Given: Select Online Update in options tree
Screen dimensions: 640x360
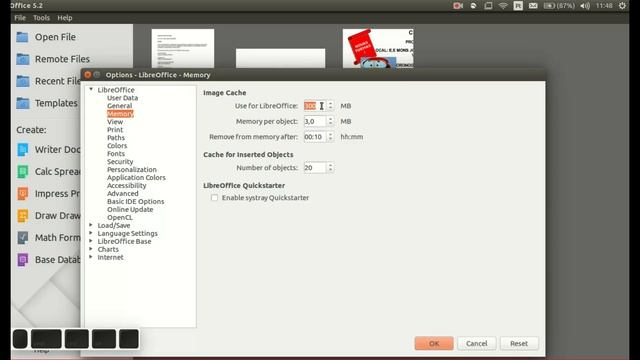Looking at the screenshot, I should click(x=130, y=209).
